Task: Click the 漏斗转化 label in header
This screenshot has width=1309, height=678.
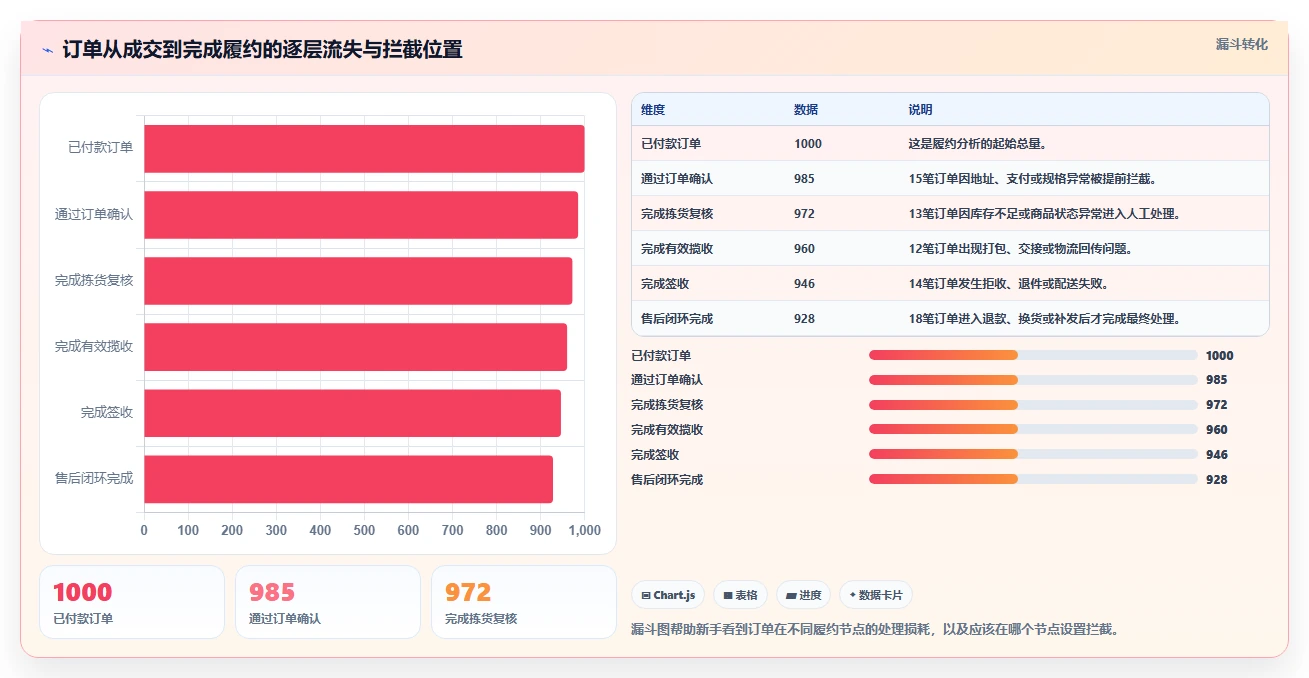Action: [1242, 44]
